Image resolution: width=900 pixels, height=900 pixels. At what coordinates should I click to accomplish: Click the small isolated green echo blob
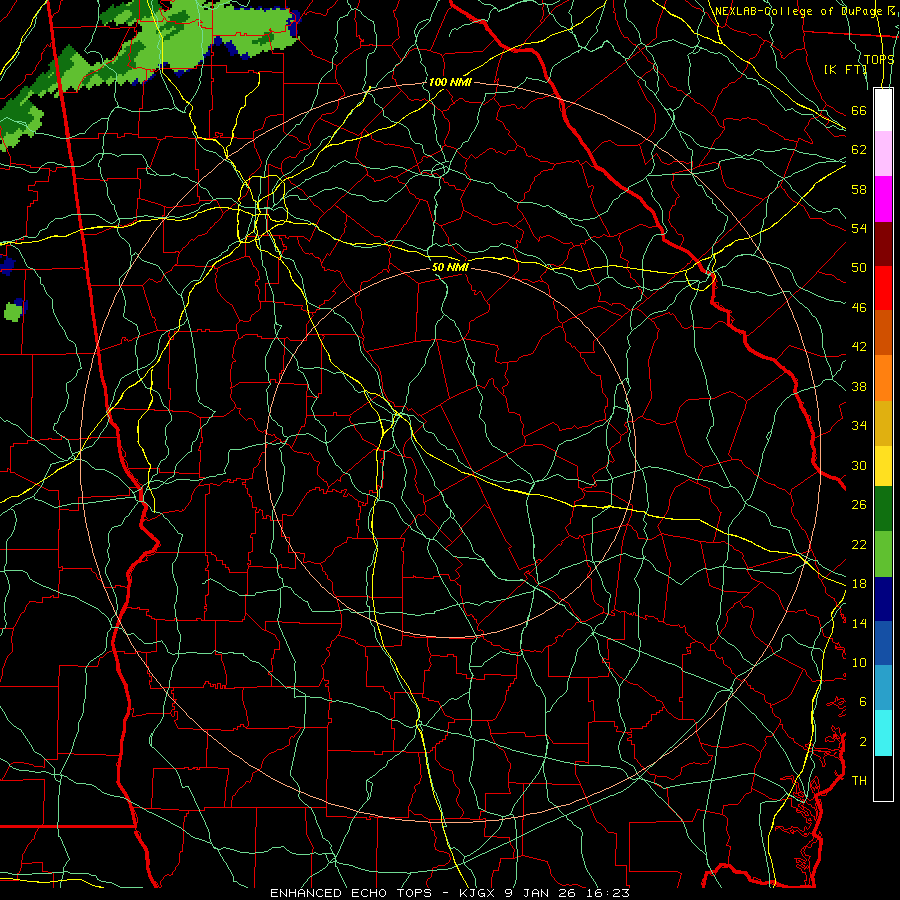pyautogui.click(x=13, y=312)
